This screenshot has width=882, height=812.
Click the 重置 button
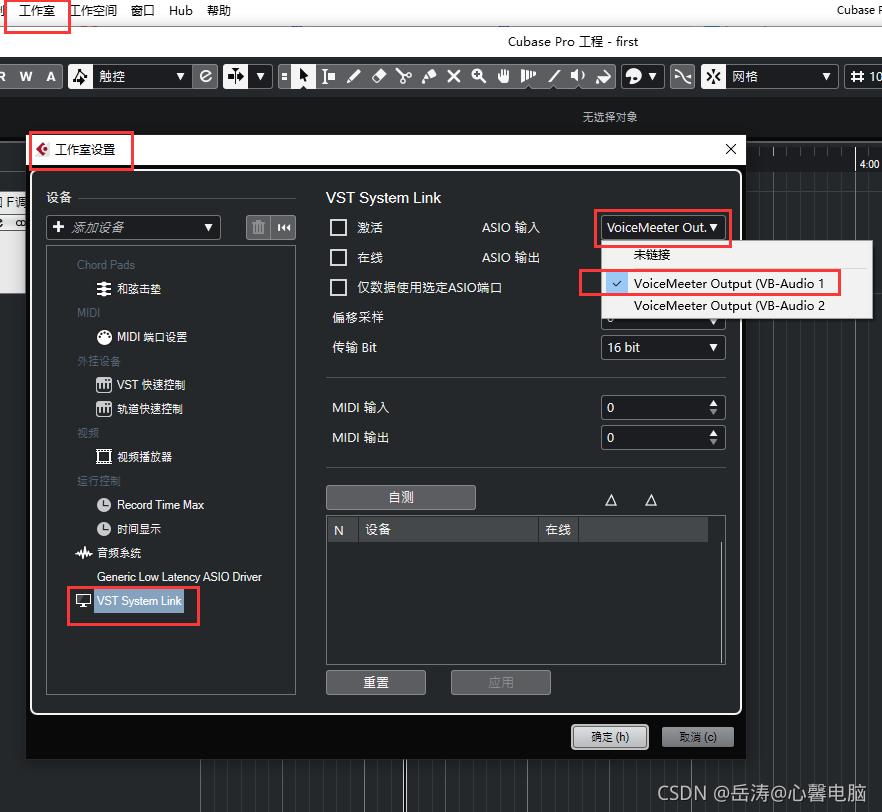coord(376,682)
